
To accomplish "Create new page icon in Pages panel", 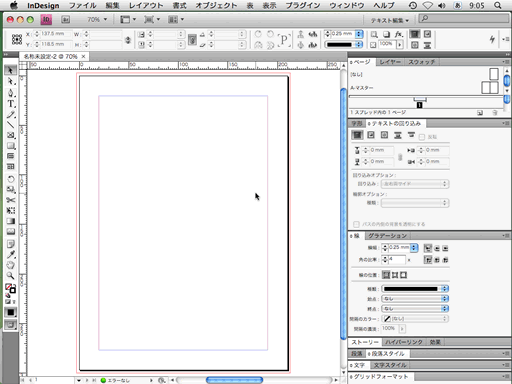I will coord(480,113).
